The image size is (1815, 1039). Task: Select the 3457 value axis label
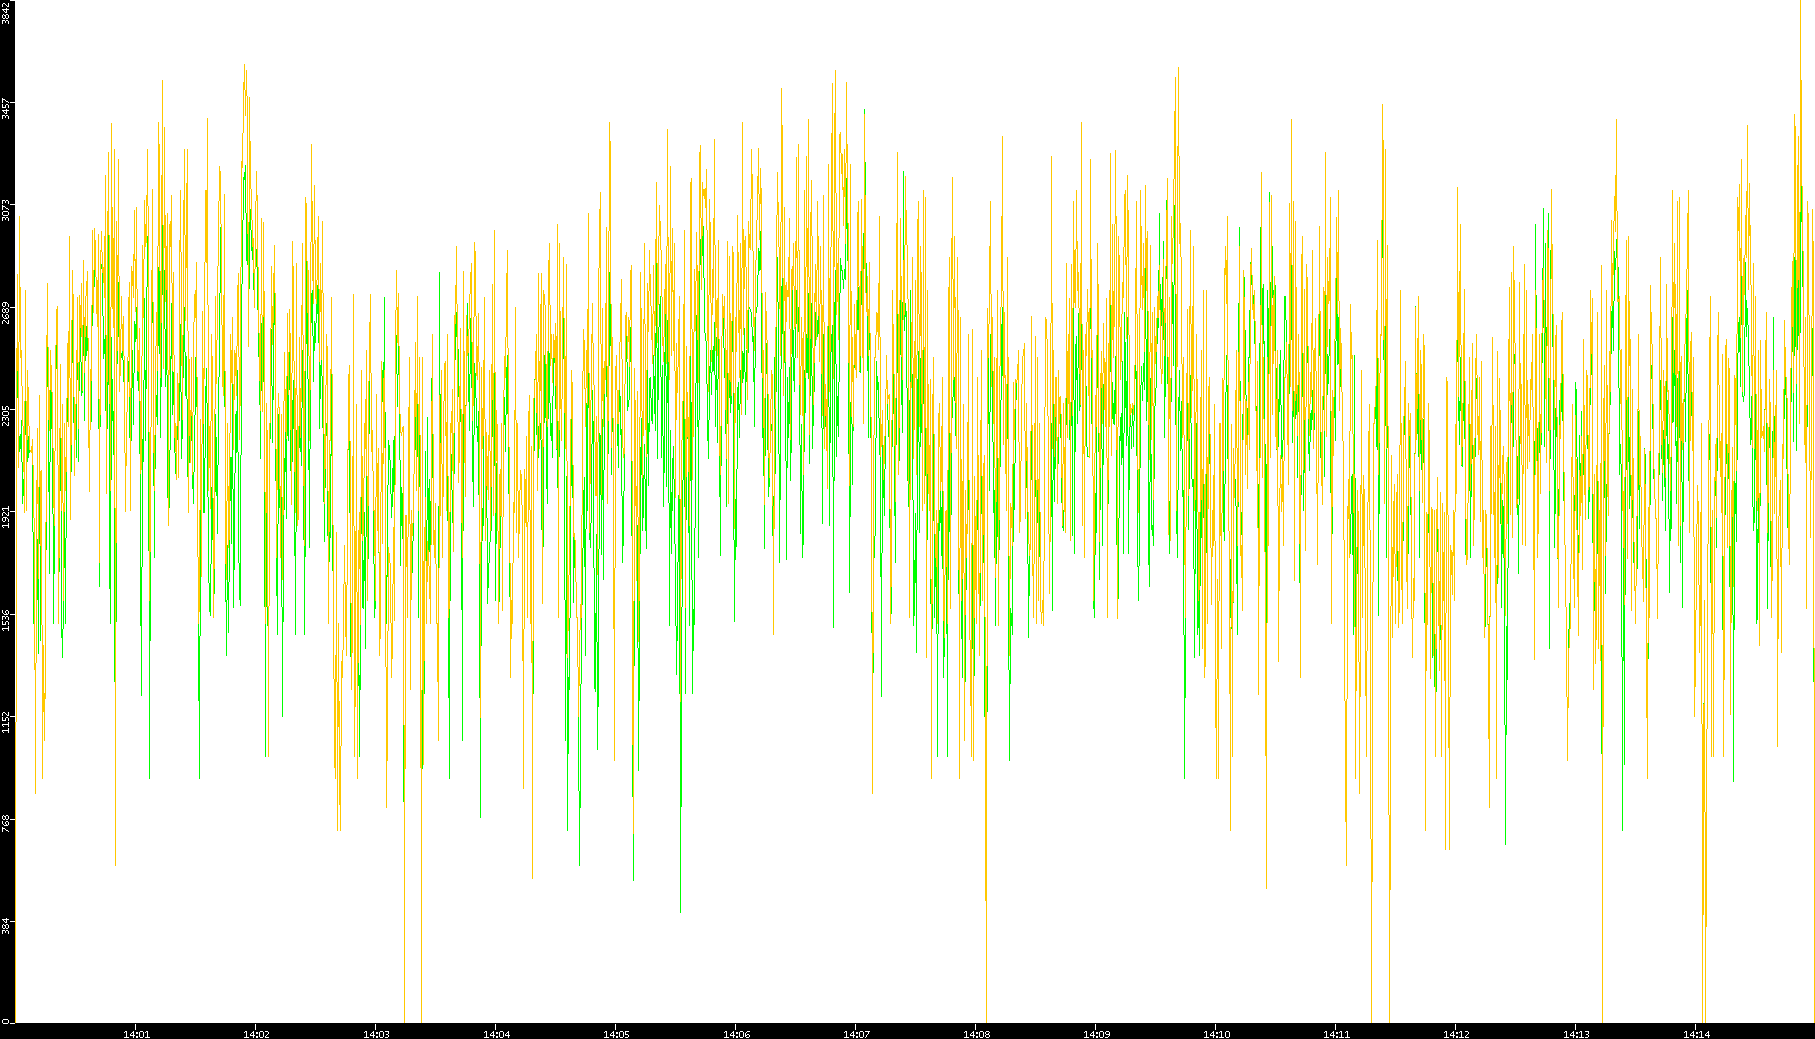click(x=6, y=108)
